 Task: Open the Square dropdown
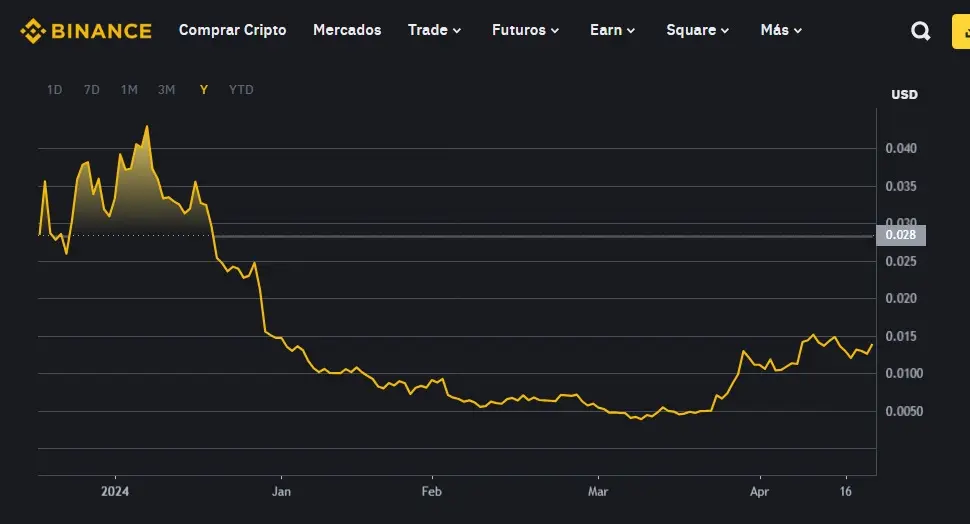[698, 30]
